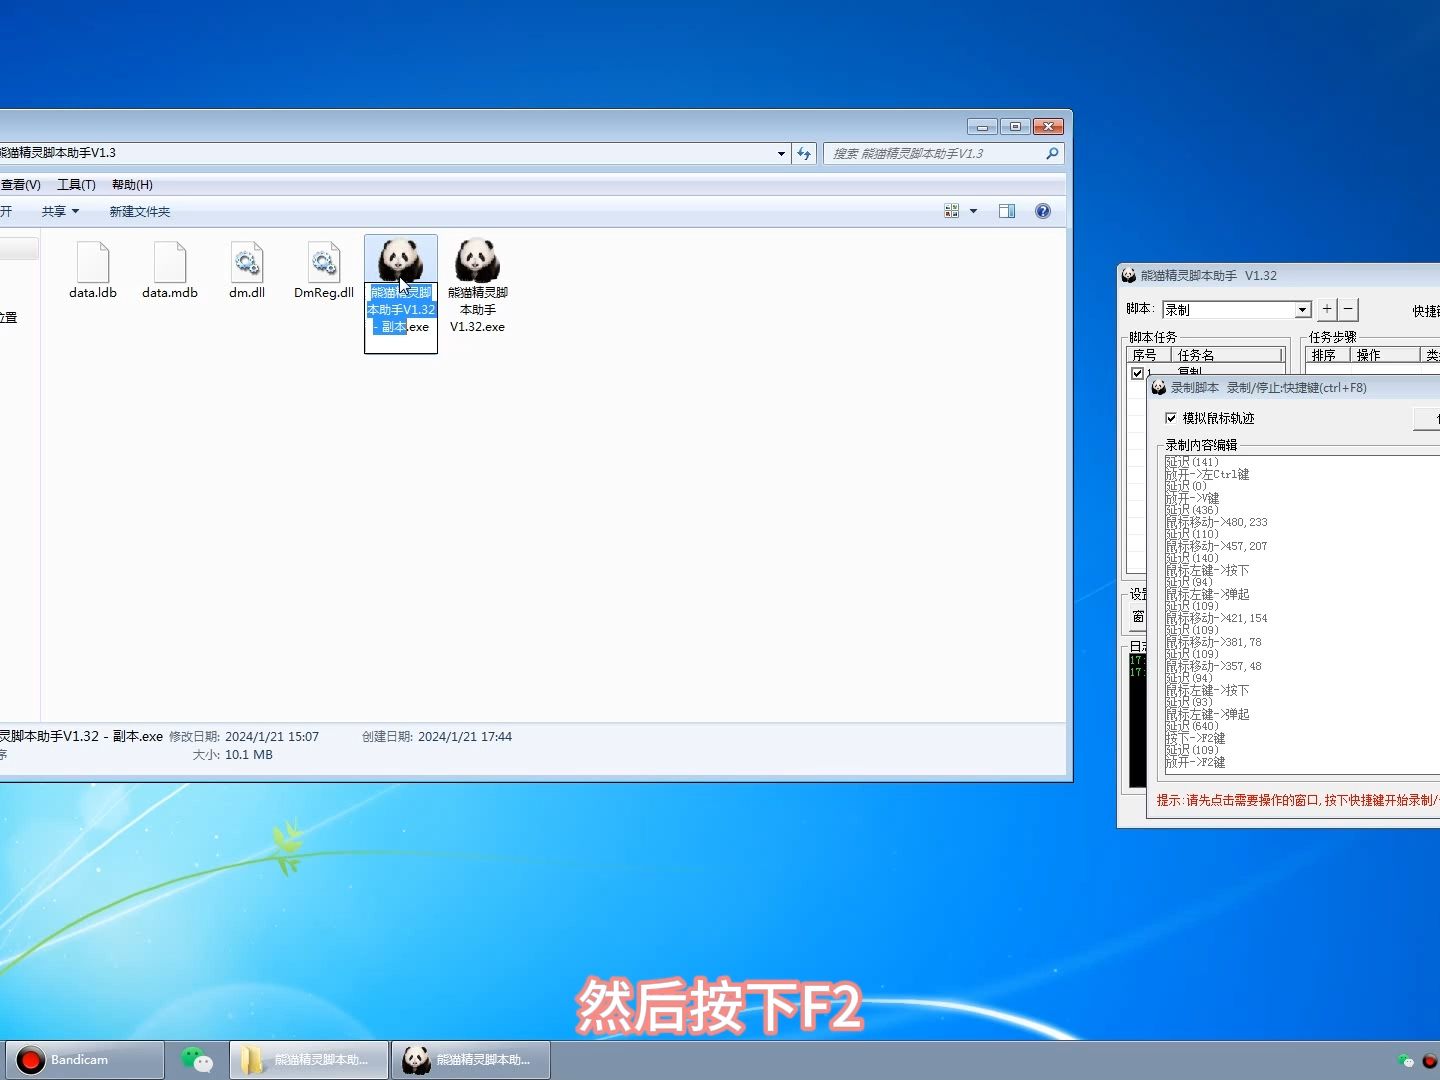Screen dimensions: 1440x1080
Task: Select the 熊猫精灵脚本助手V1.32.exe panda icon
Action: [477, 260]
